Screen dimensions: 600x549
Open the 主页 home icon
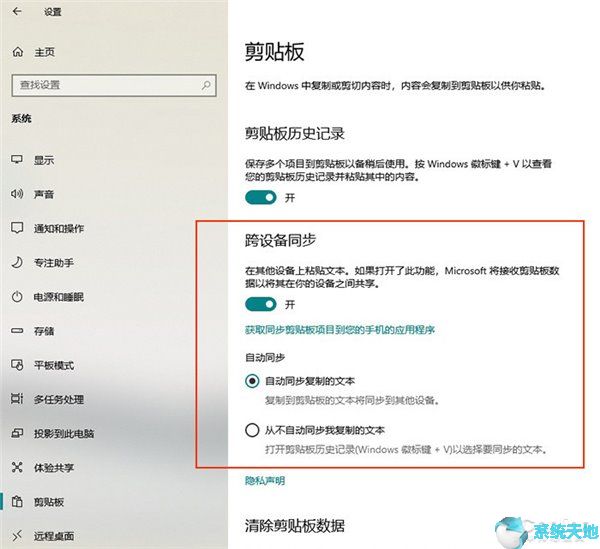click(18, 52)
